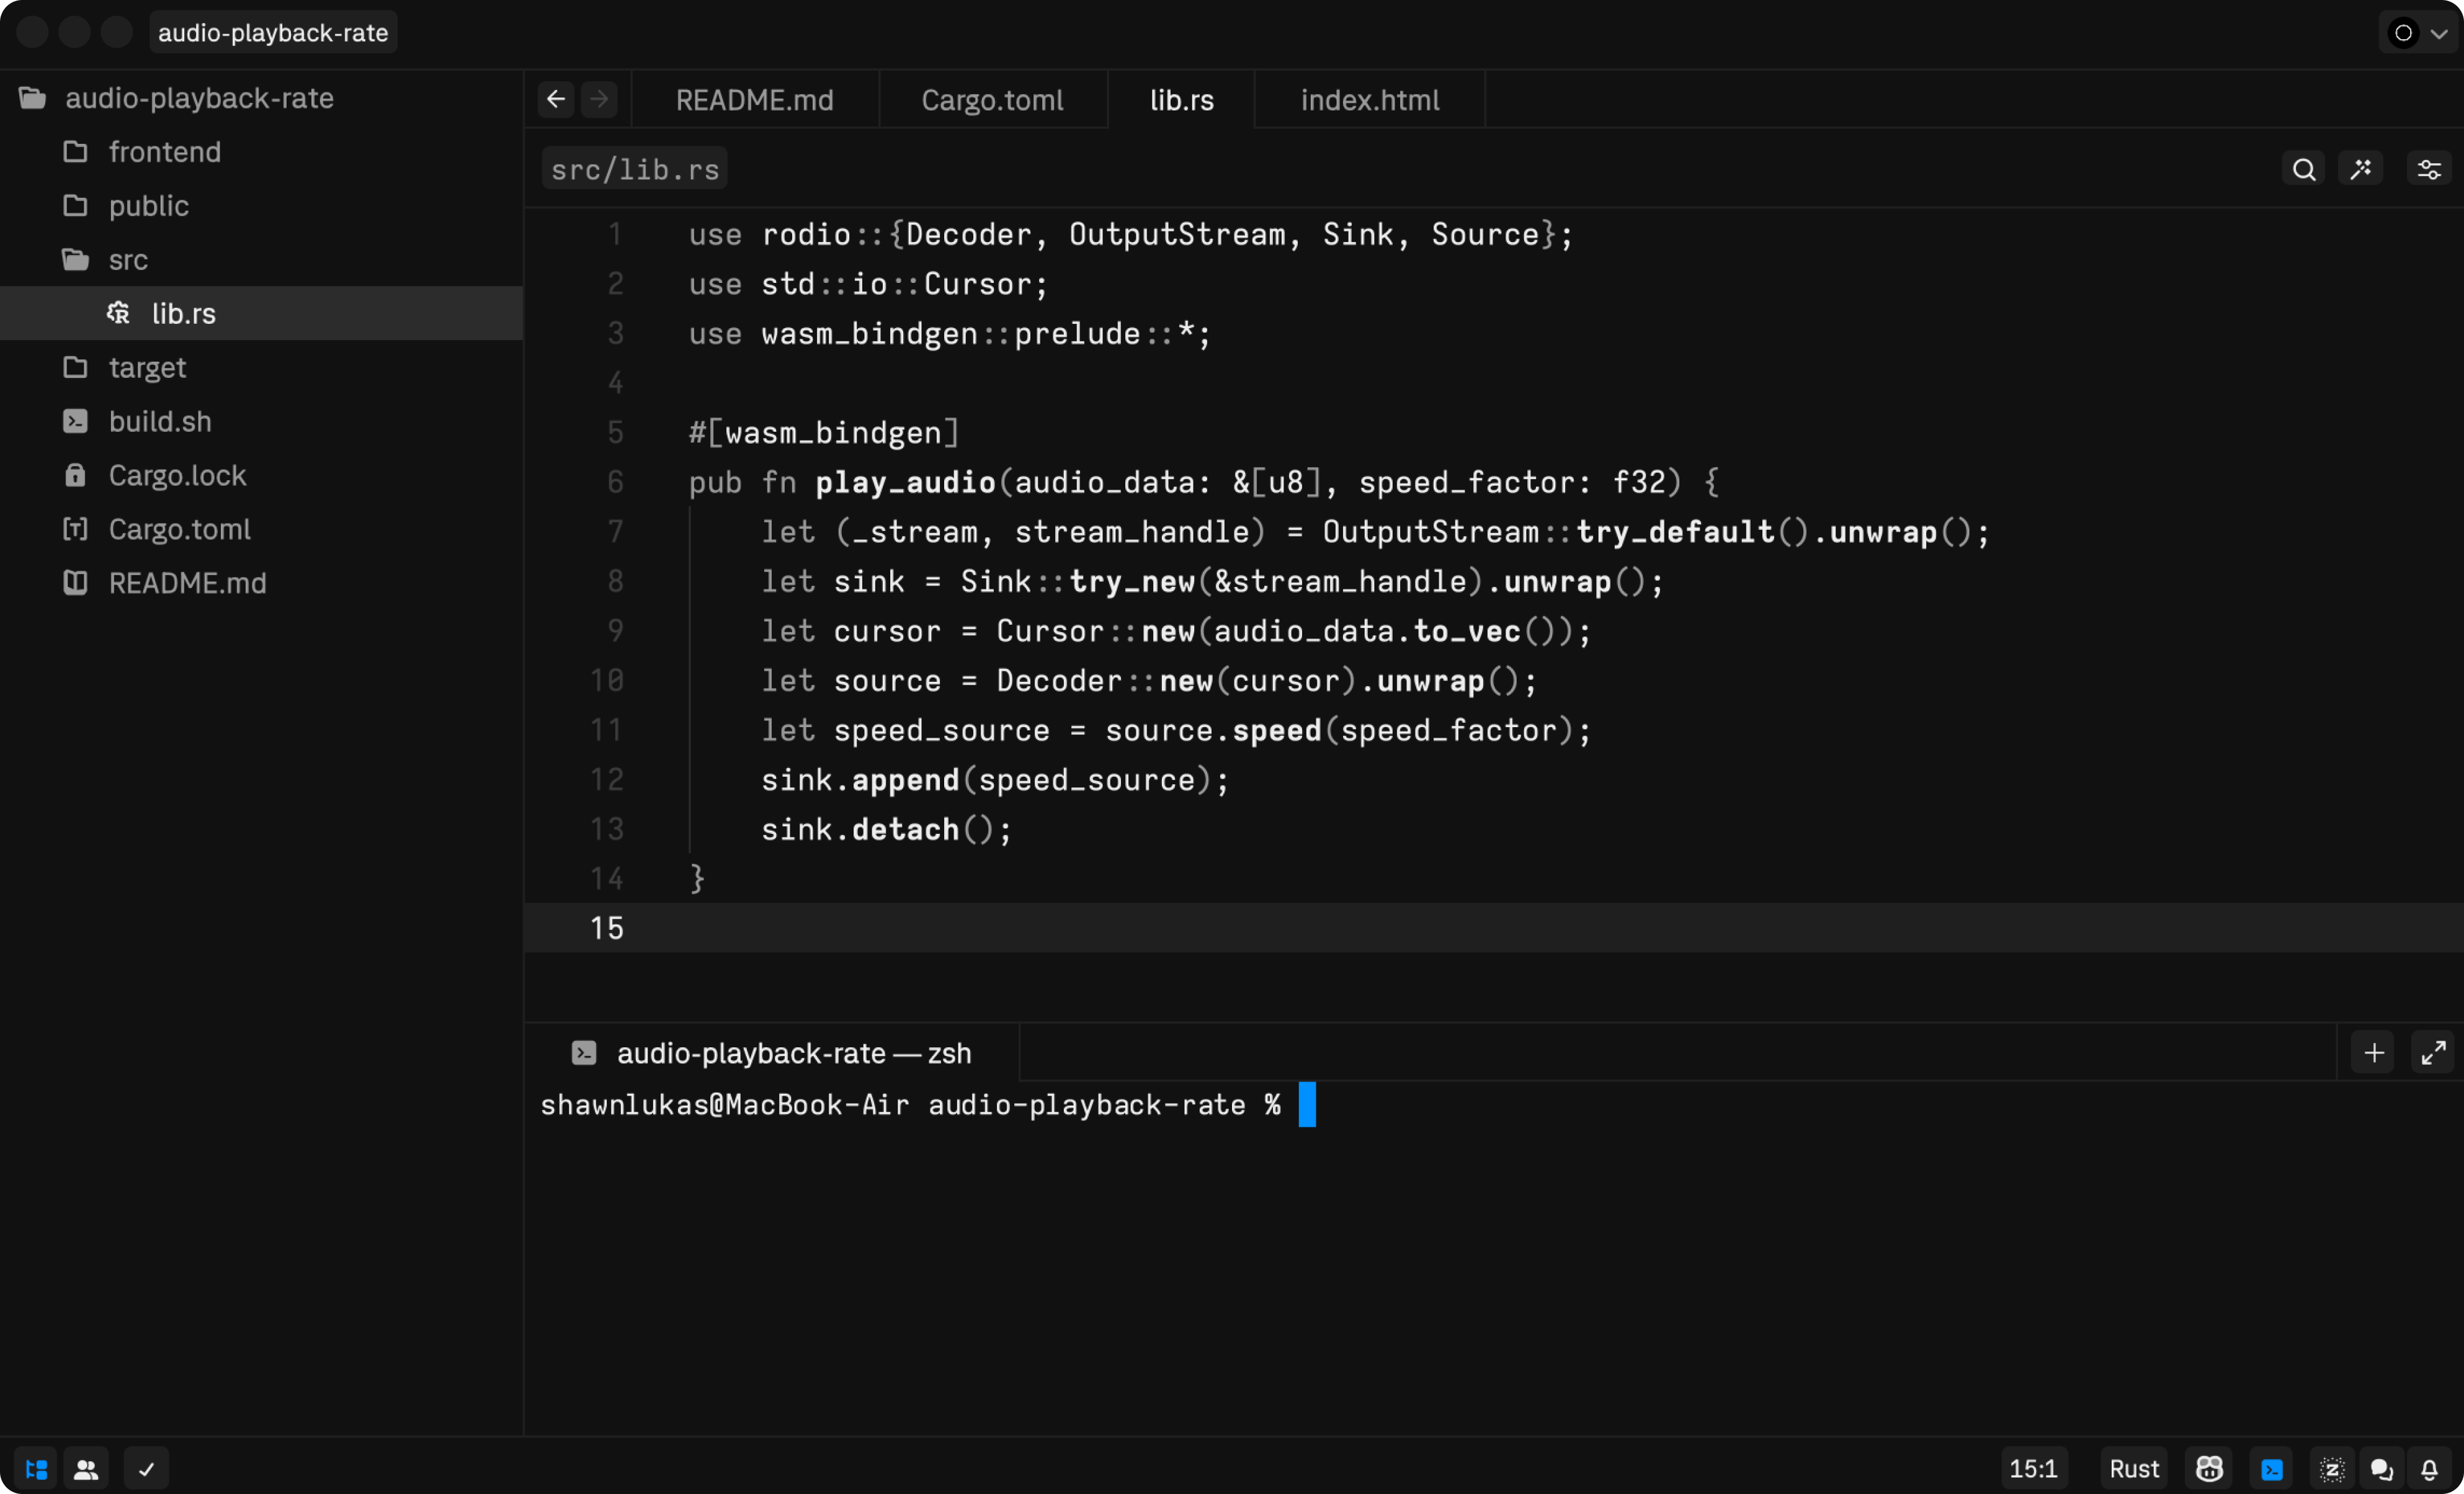This screenshot has height=1494, width=2464.
Task: Switch to the Cargo.toml tab
Action: coord(992,99)
